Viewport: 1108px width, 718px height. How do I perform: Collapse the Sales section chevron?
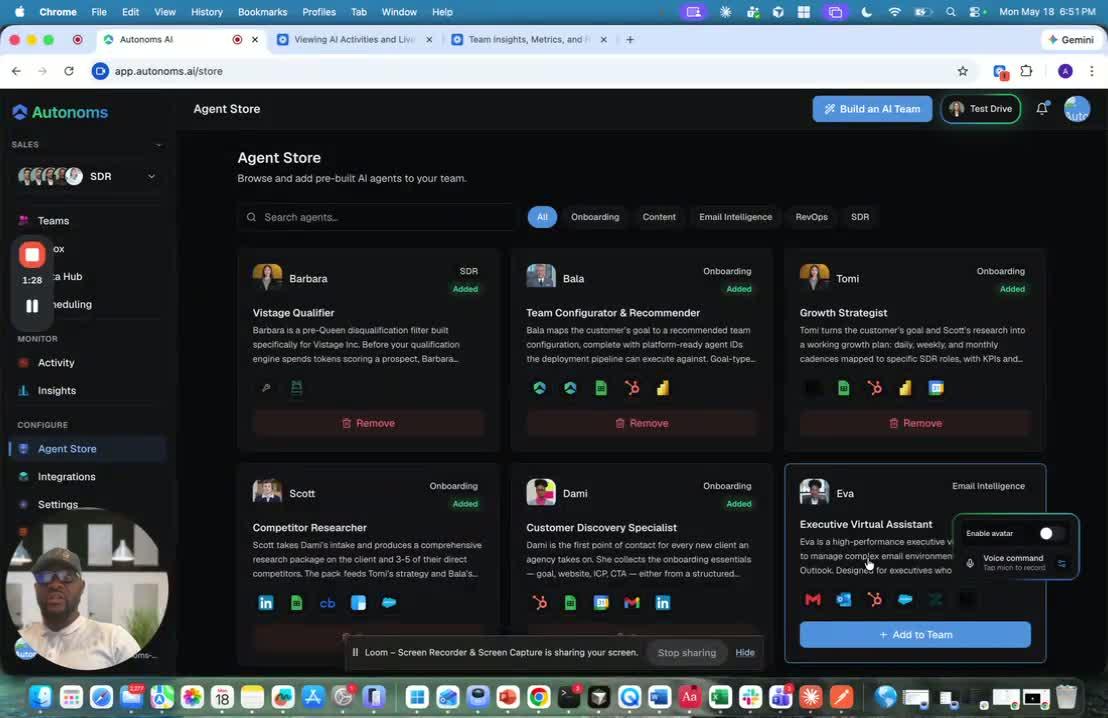coord(158,144)
